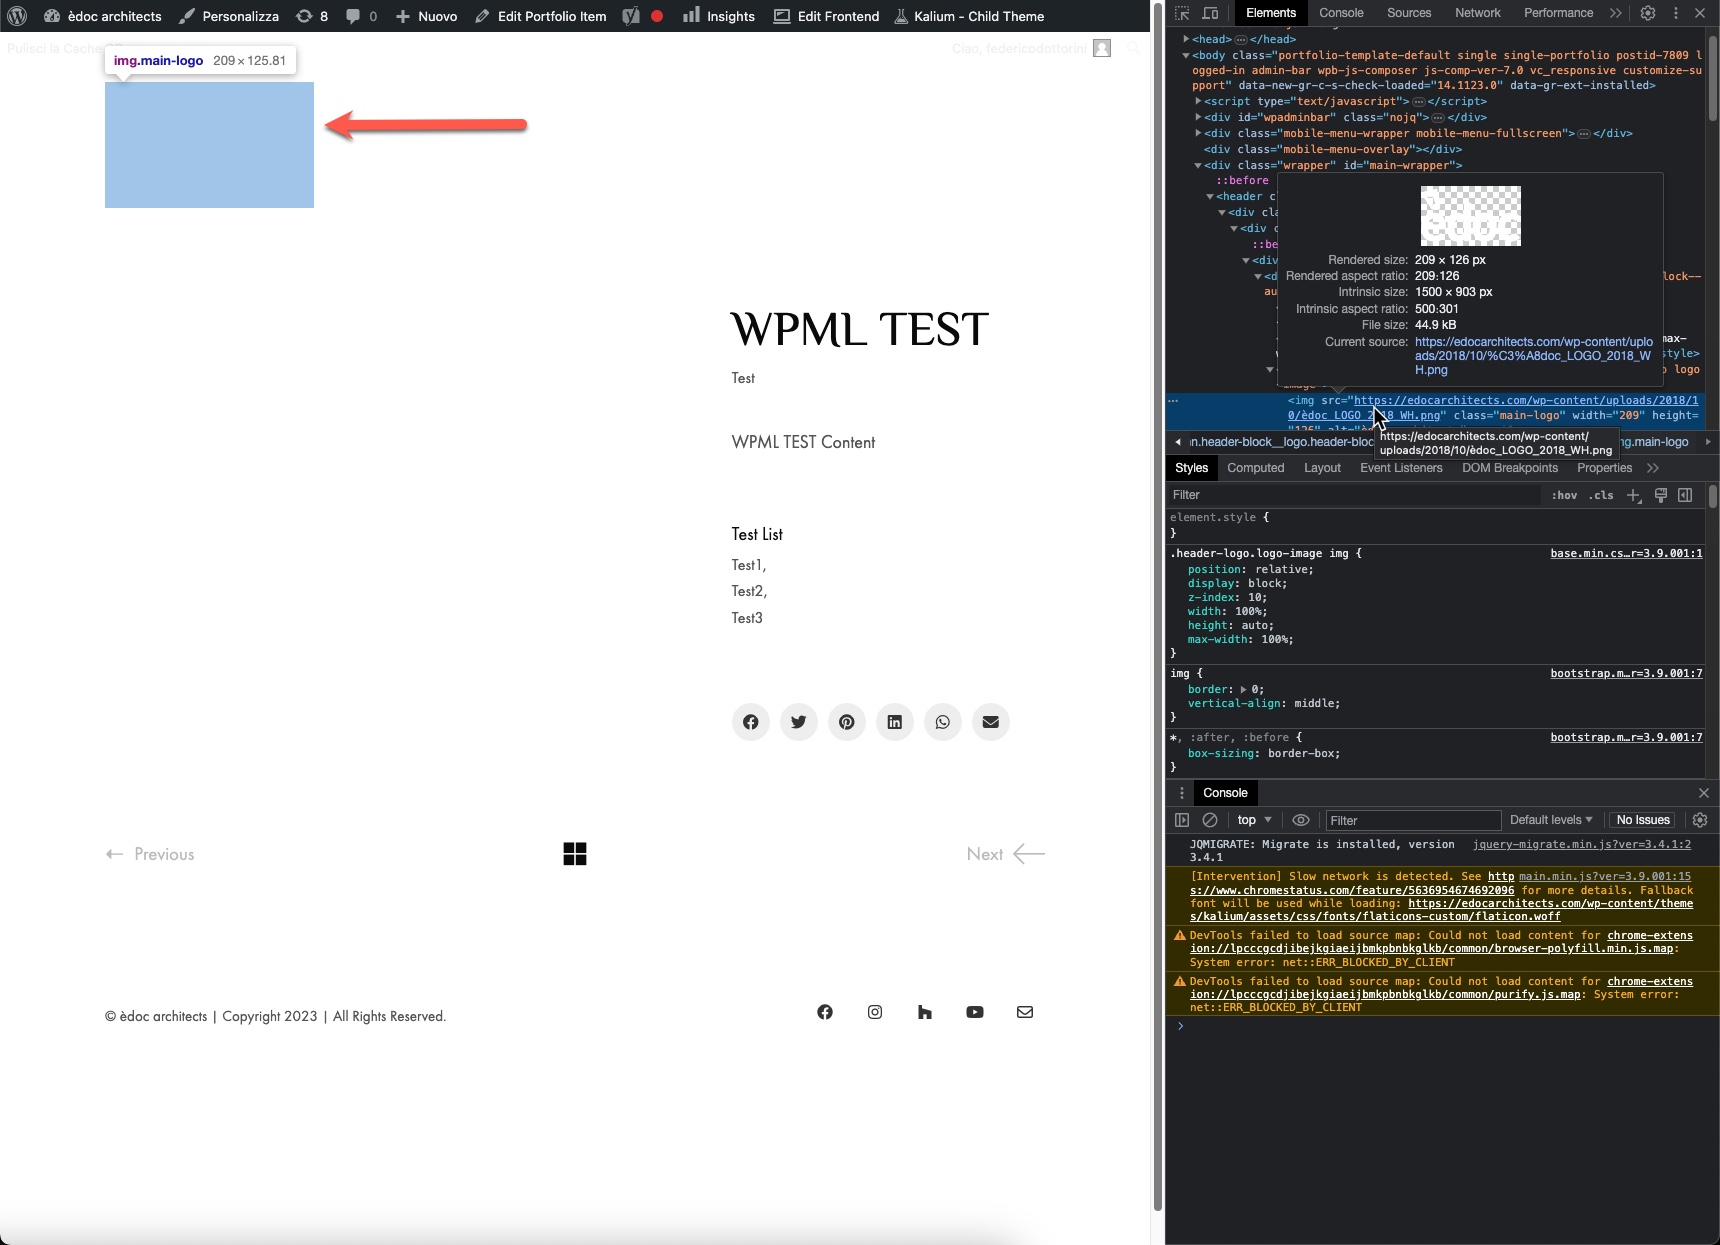This screenshot has height=1245, width=1720.
Task: Open the top JavaScript context dropdown
Action: click(x=1254, y=820)
